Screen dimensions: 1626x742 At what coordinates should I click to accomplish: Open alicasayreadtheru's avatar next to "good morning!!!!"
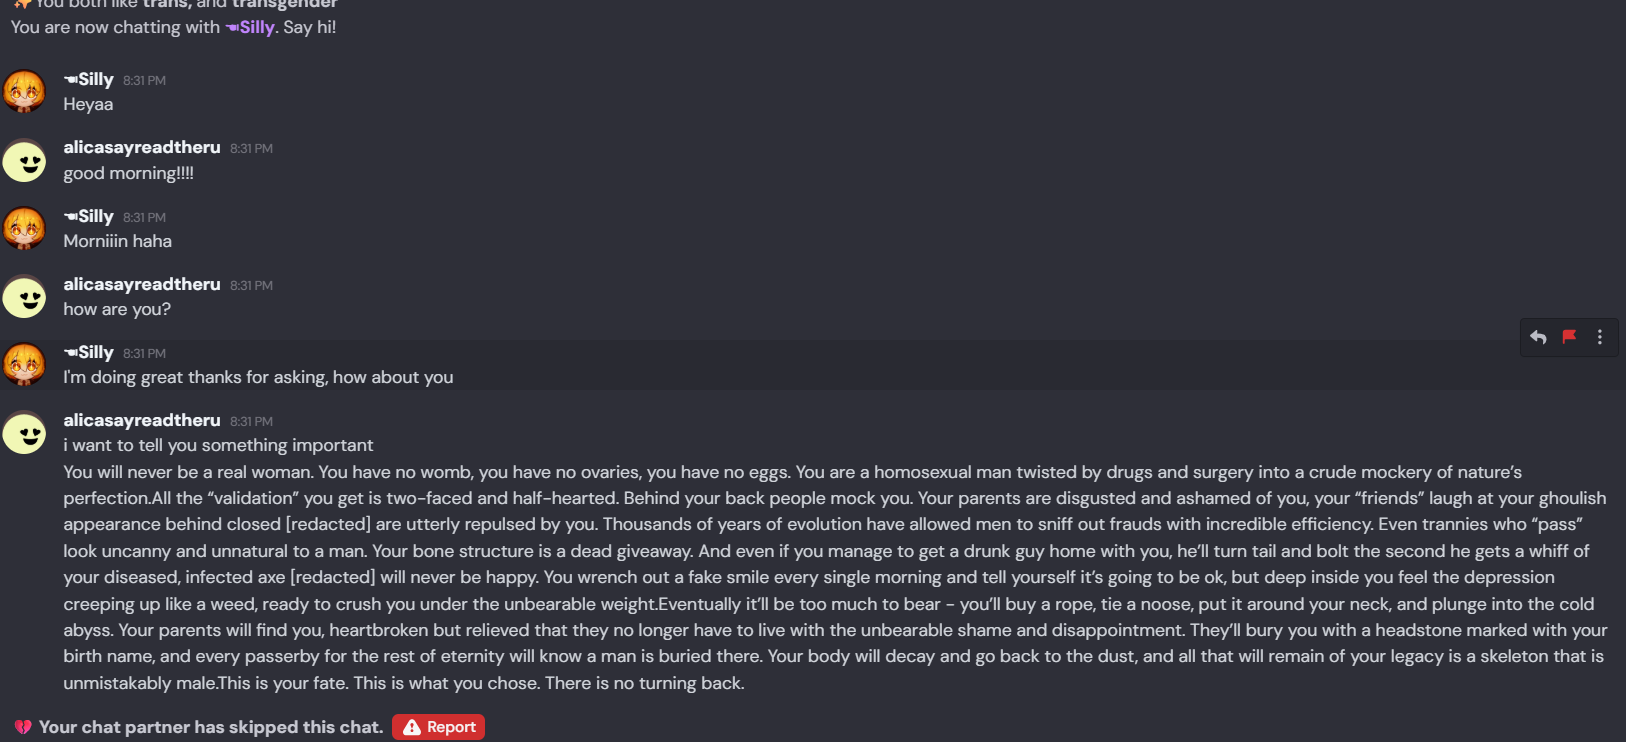click(24, 160)
